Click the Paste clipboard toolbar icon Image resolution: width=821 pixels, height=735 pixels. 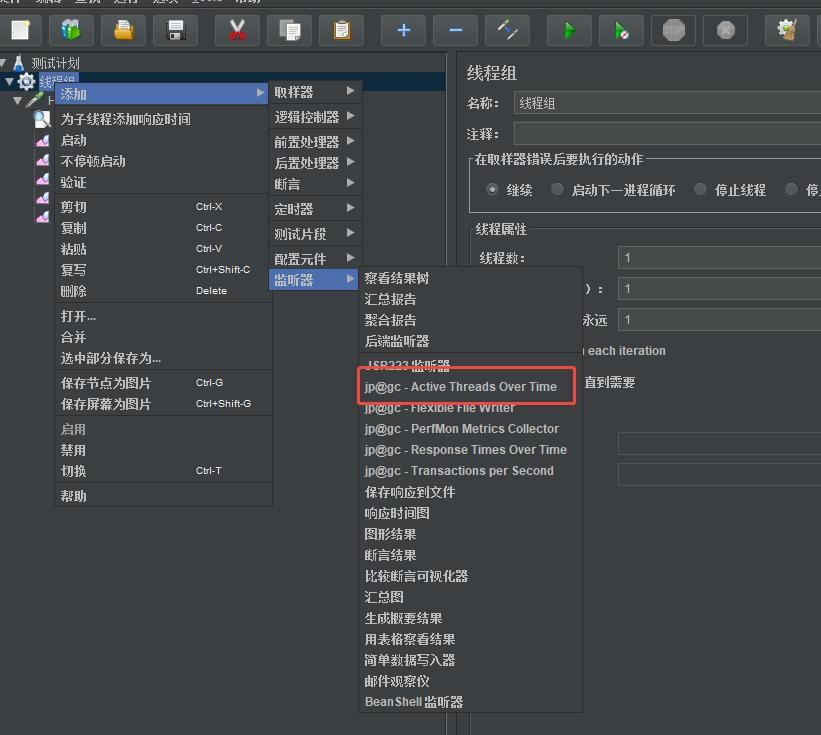pos(340,30)
